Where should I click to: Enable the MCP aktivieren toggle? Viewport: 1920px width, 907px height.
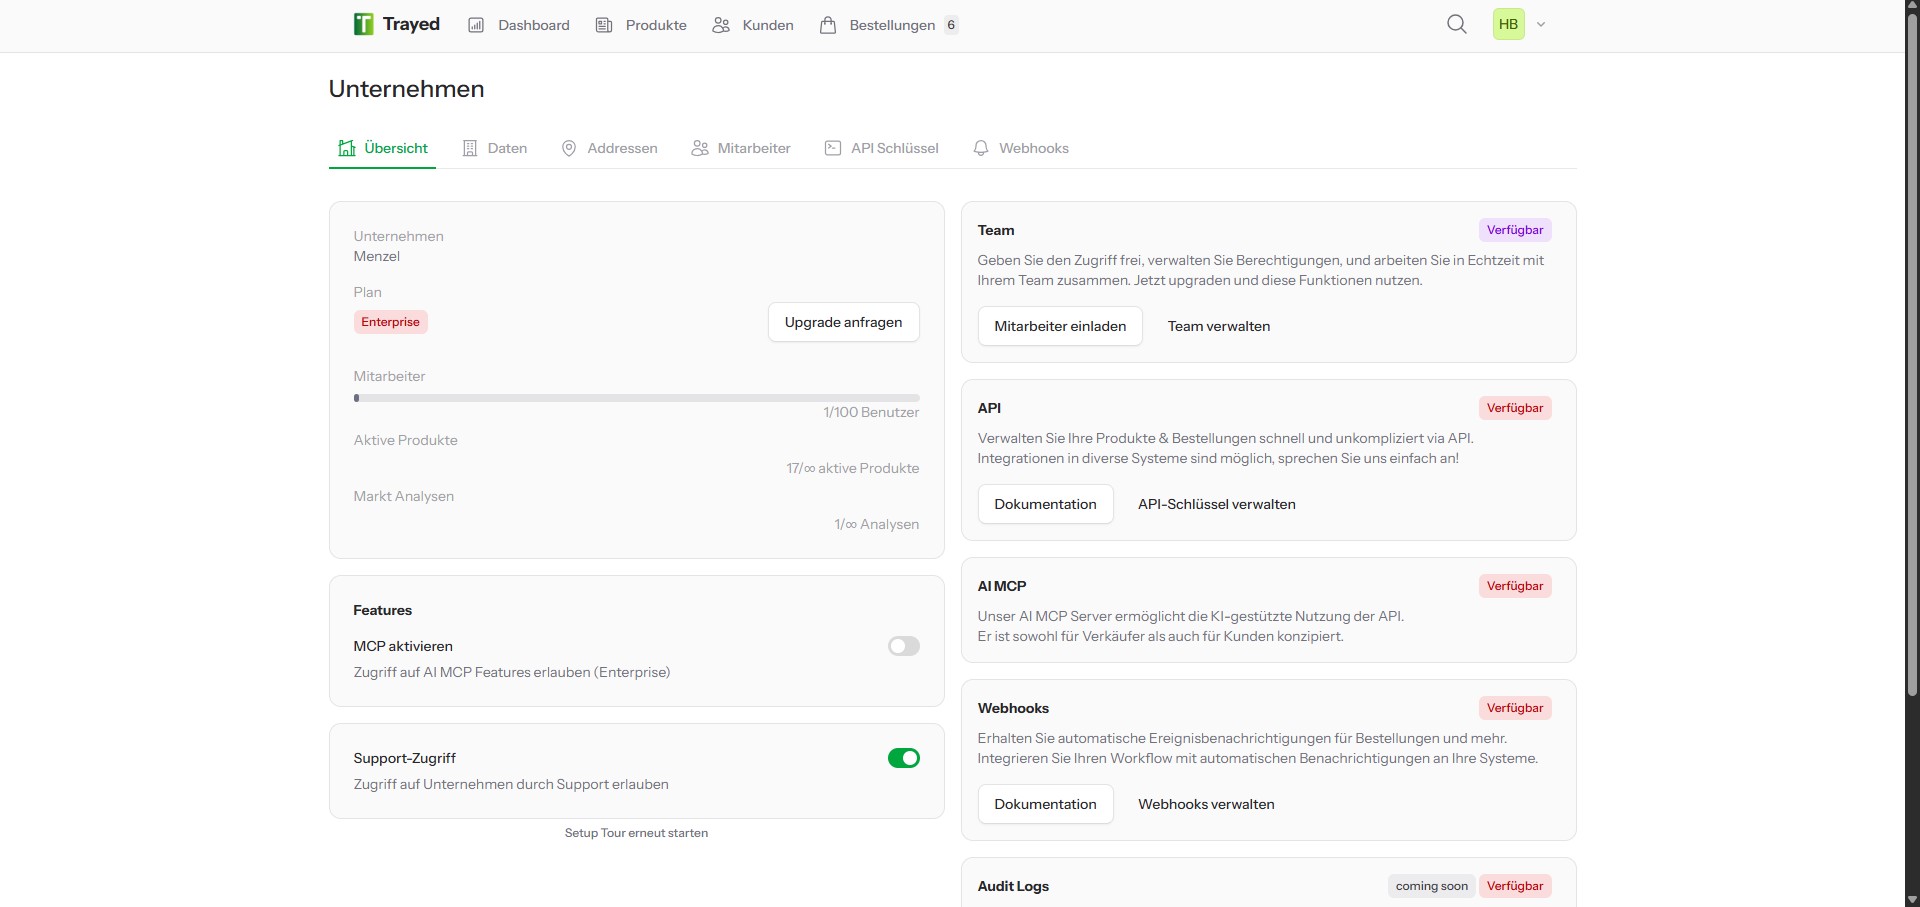[x=903, y=646]
